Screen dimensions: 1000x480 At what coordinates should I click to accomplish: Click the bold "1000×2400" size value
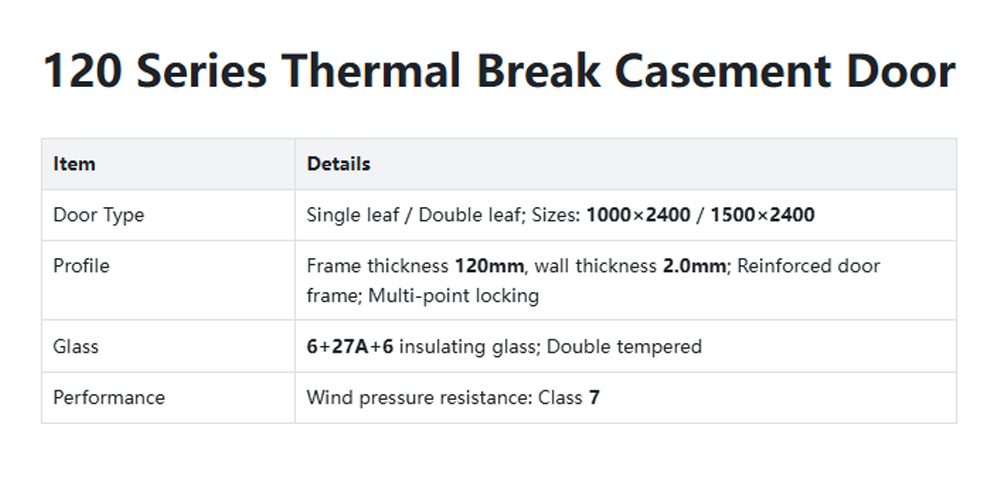[x=638, y=215]
